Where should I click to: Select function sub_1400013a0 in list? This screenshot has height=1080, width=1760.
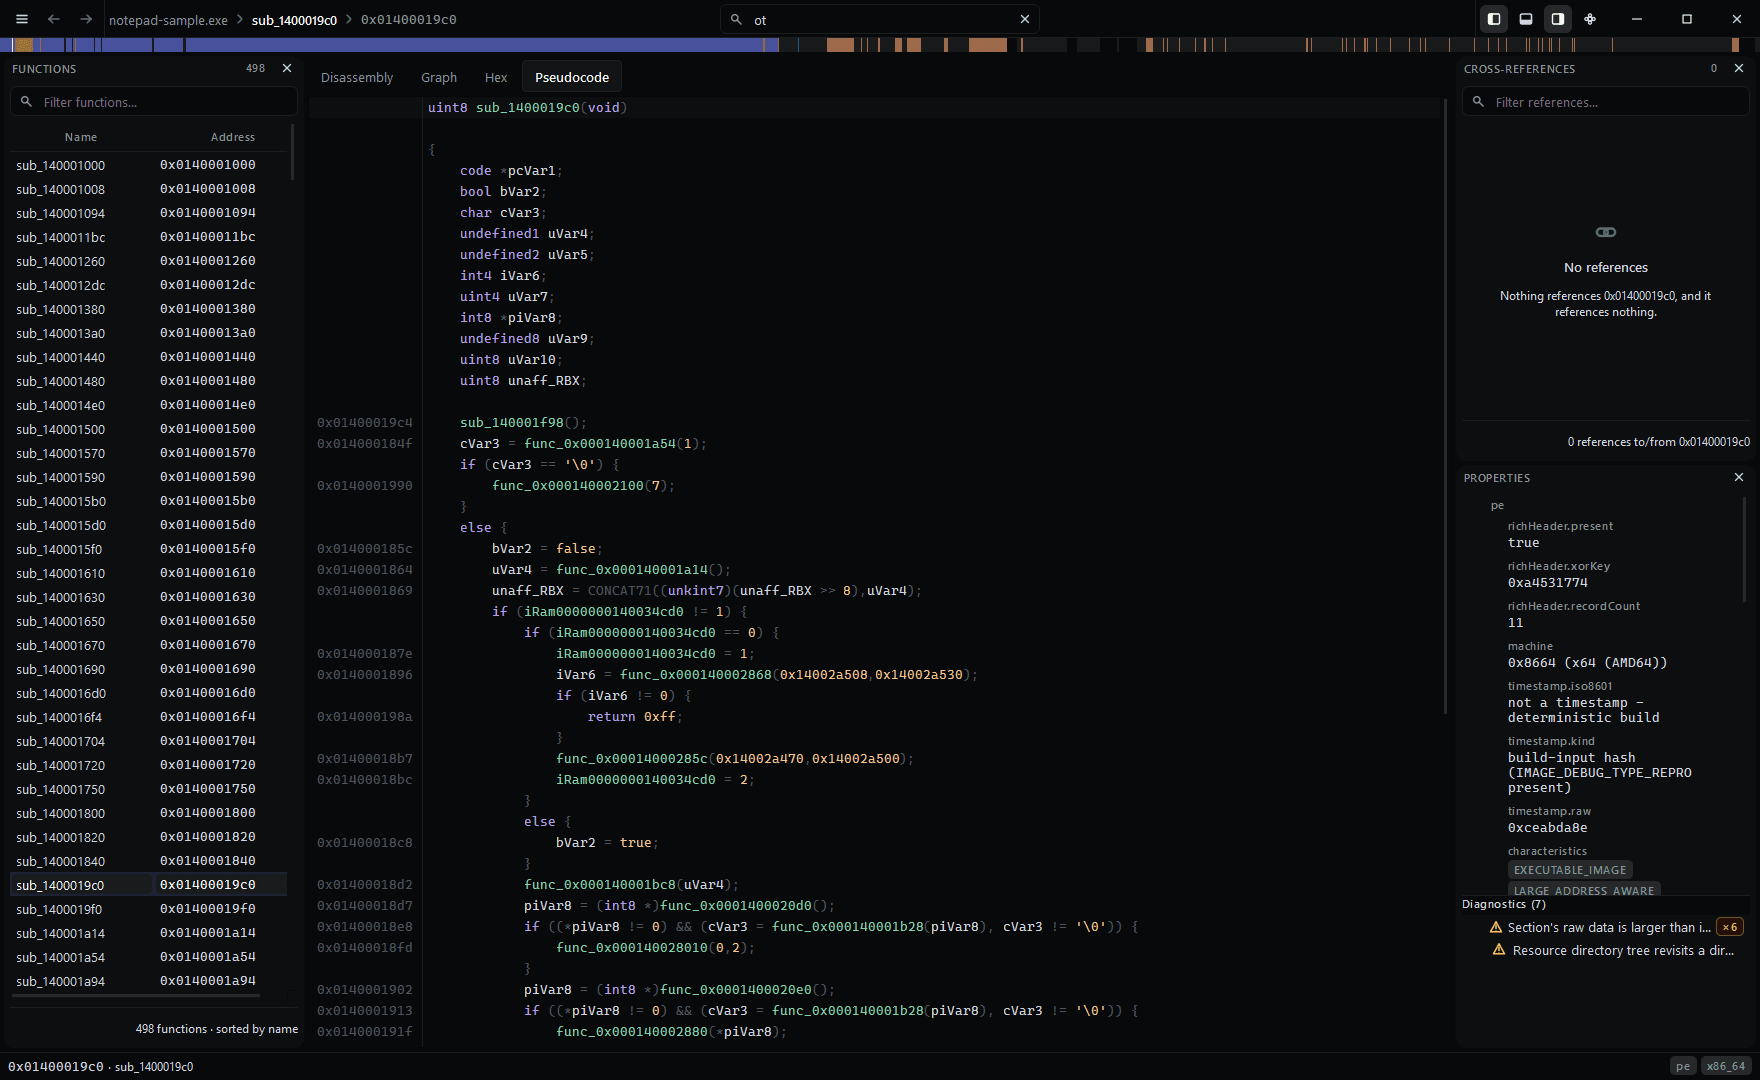148,333
